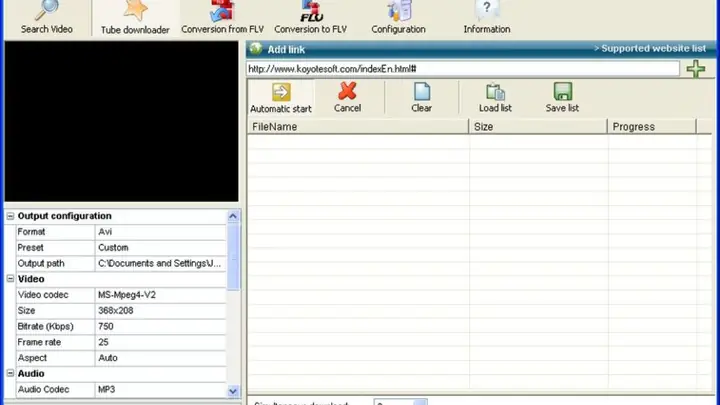Clear the download list
This screenshot has height=405, width=720.
422,97
